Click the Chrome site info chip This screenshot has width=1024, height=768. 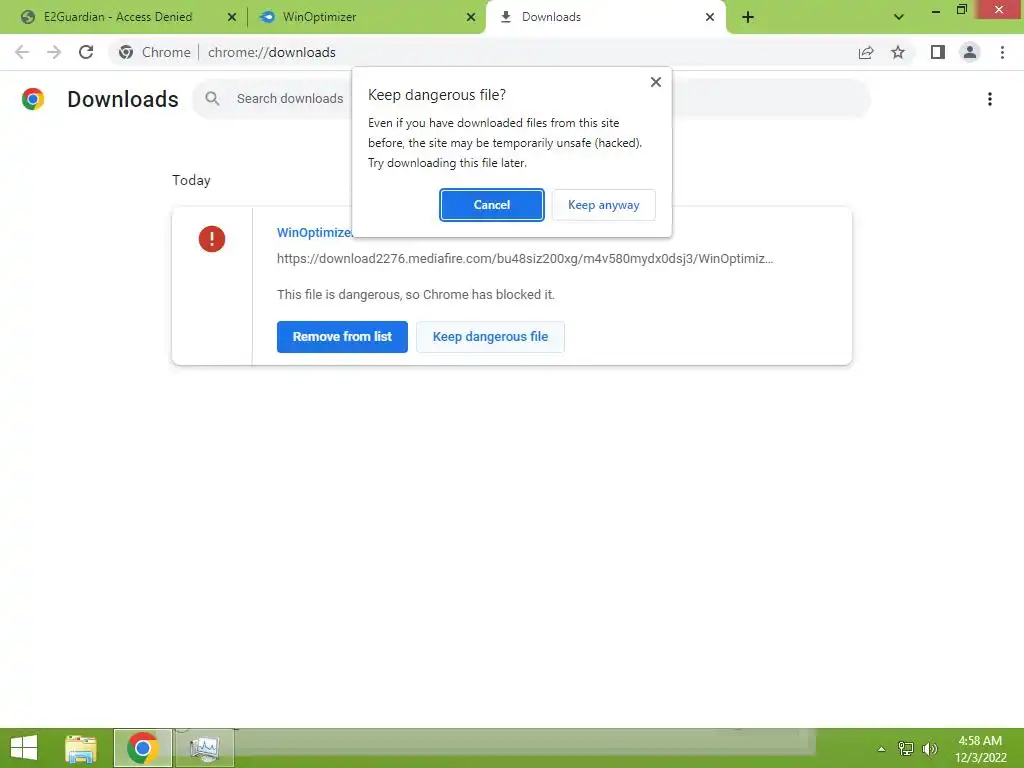[154, 52]
